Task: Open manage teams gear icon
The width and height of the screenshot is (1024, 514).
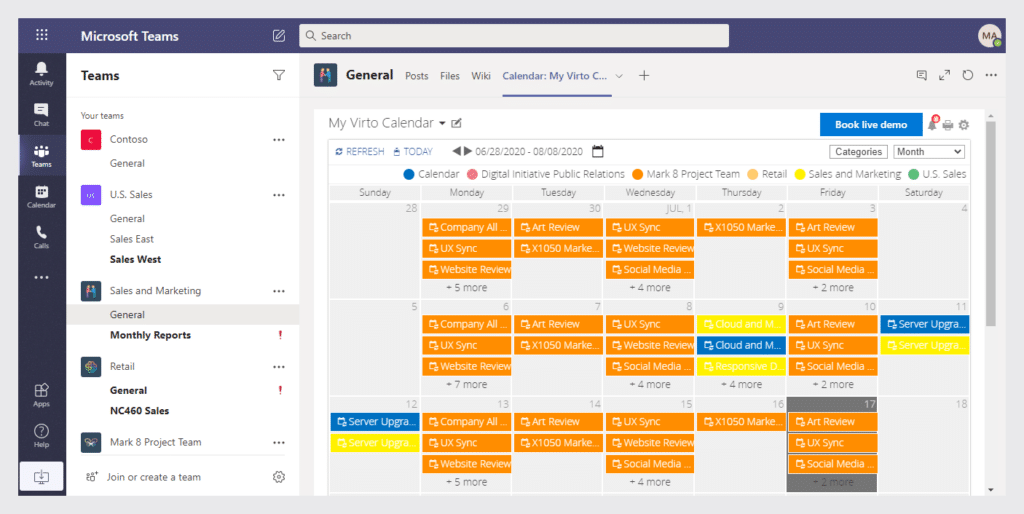Action: [x=279, y=477]
